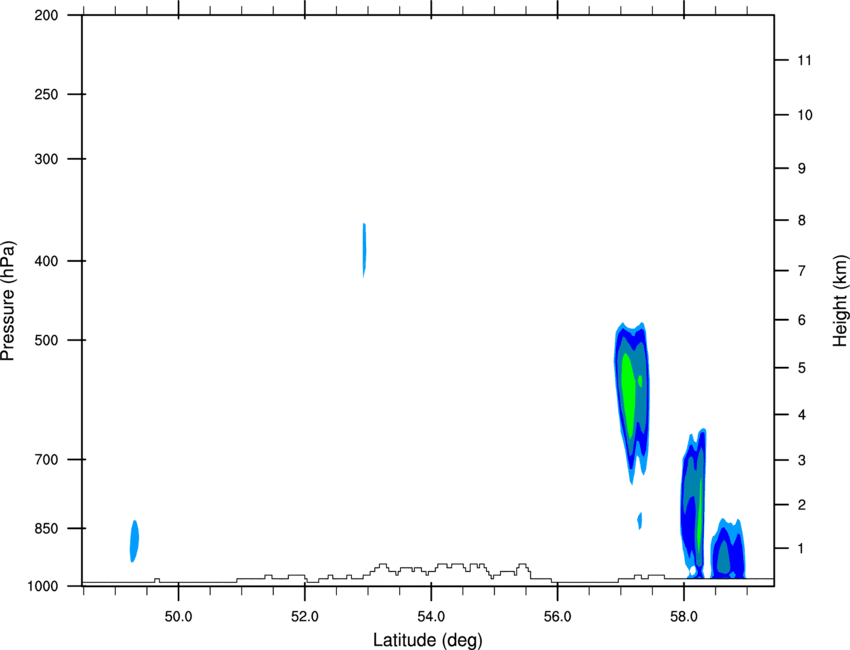Click the 500 pressure tick label

(46, 340)
